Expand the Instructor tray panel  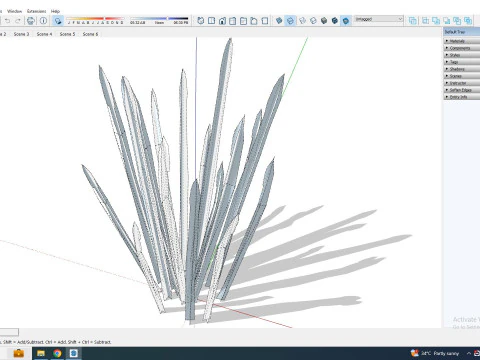[x=462, y=83]
